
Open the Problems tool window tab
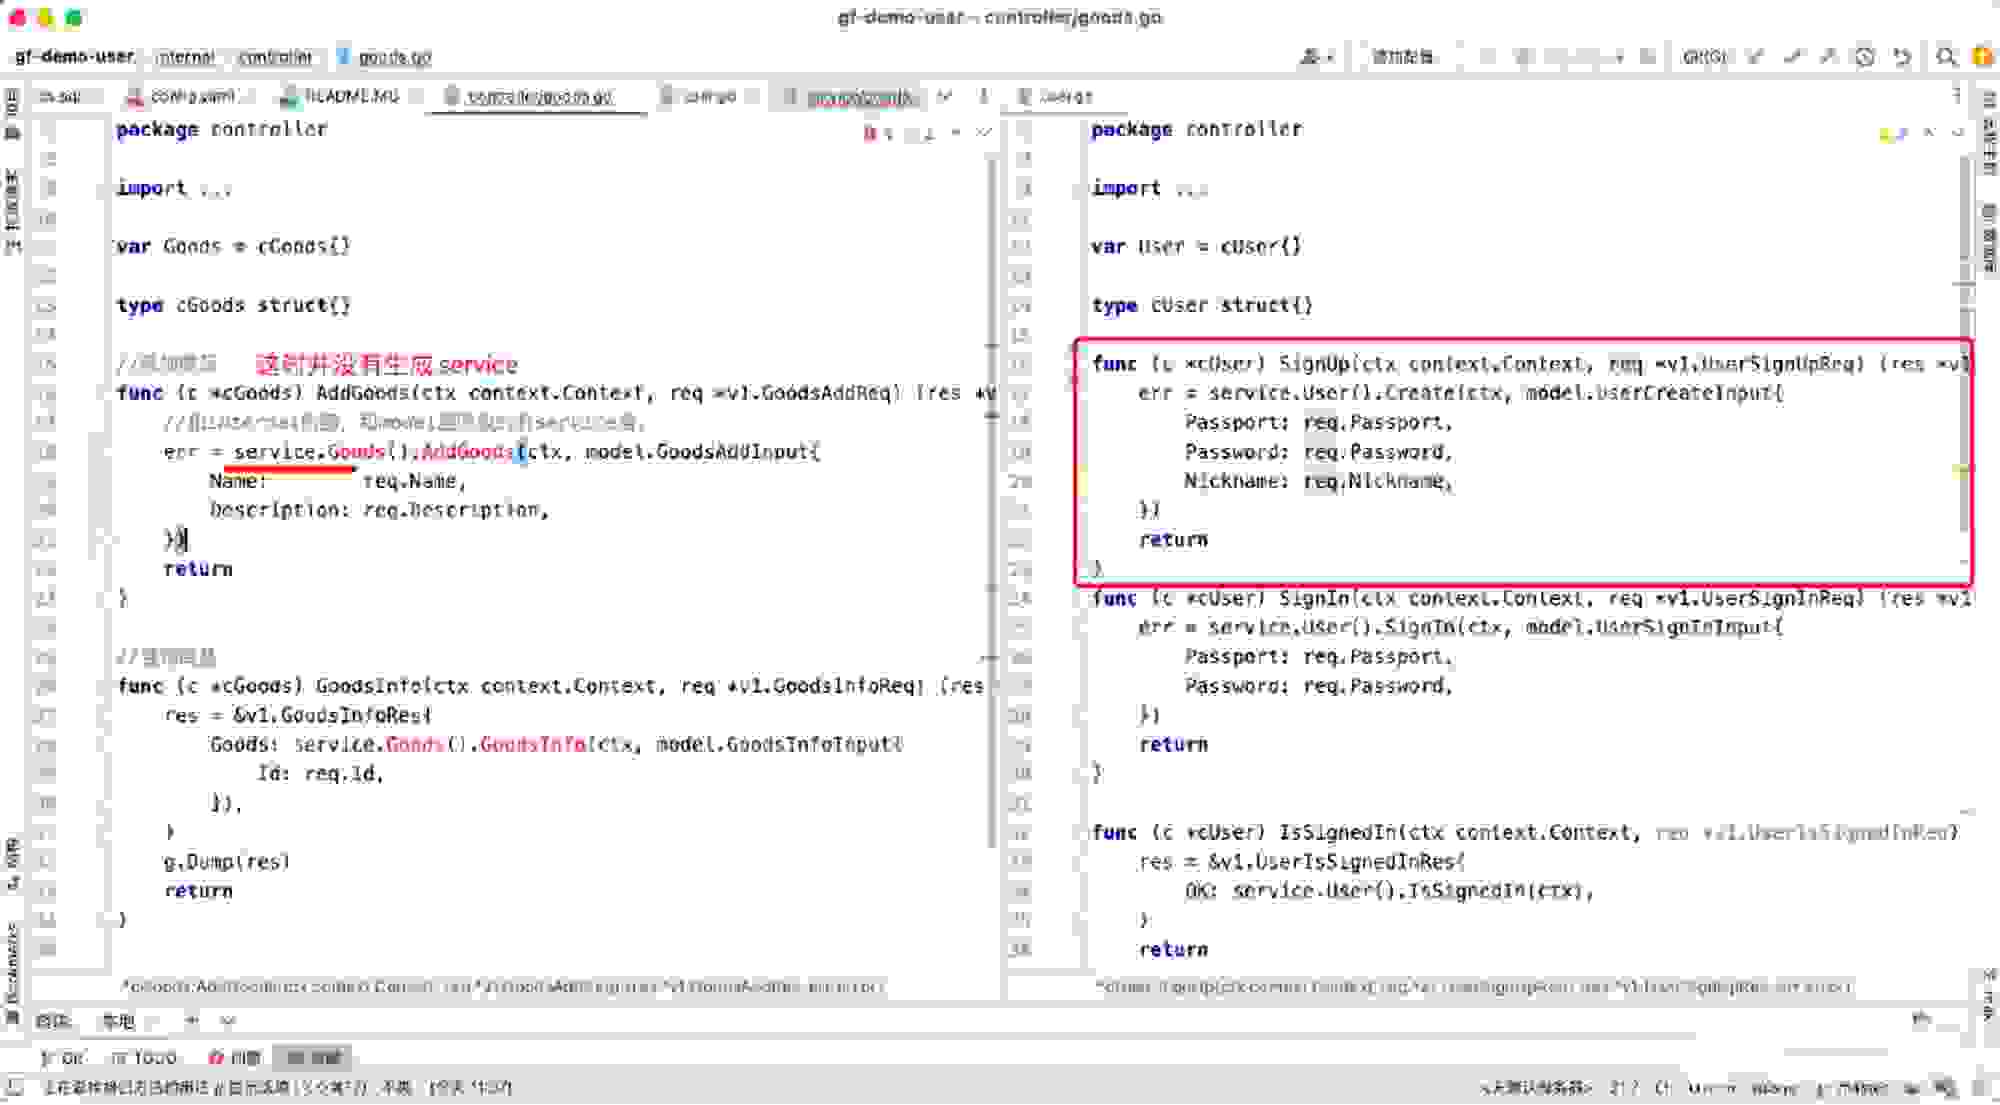coord(235,1057)
